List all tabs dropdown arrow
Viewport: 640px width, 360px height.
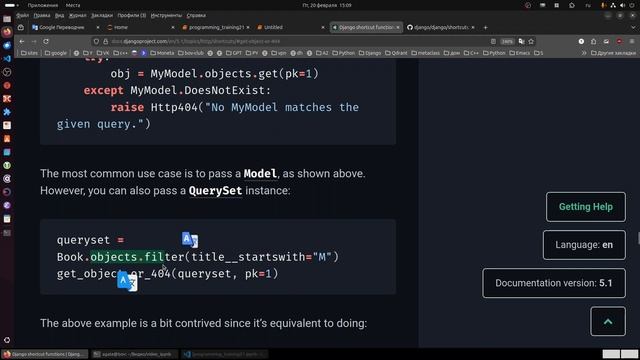pyautogui.click(x=633, y=27)
